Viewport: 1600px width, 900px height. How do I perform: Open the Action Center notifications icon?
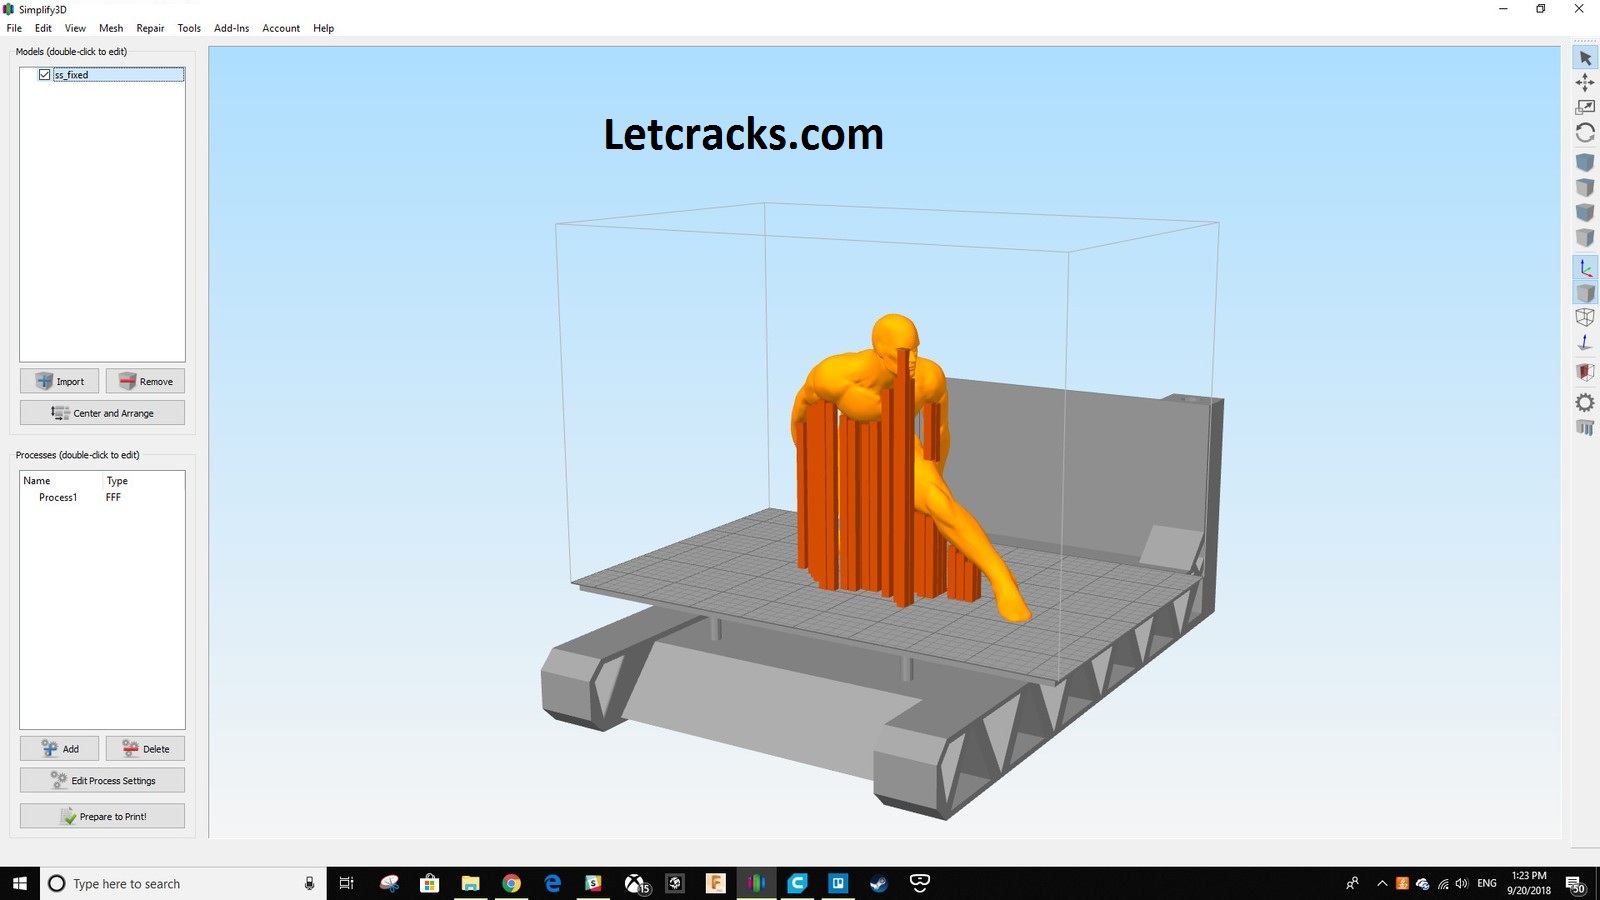1576,884
